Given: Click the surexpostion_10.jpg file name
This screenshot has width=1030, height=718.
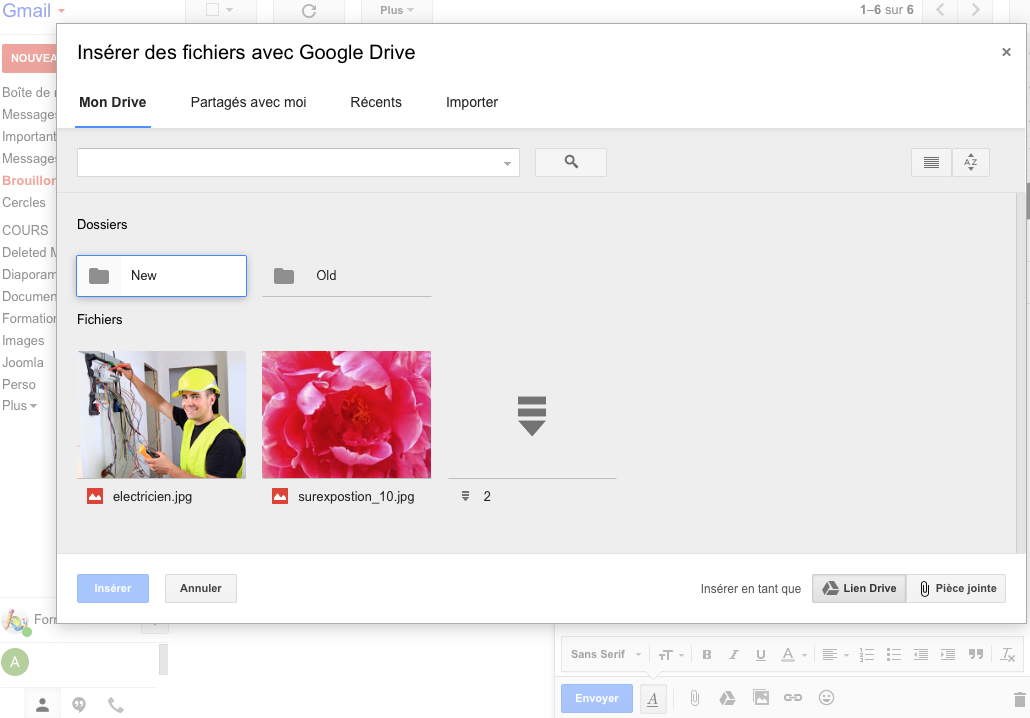Looking at the screenshot, I should coord(356,497).
